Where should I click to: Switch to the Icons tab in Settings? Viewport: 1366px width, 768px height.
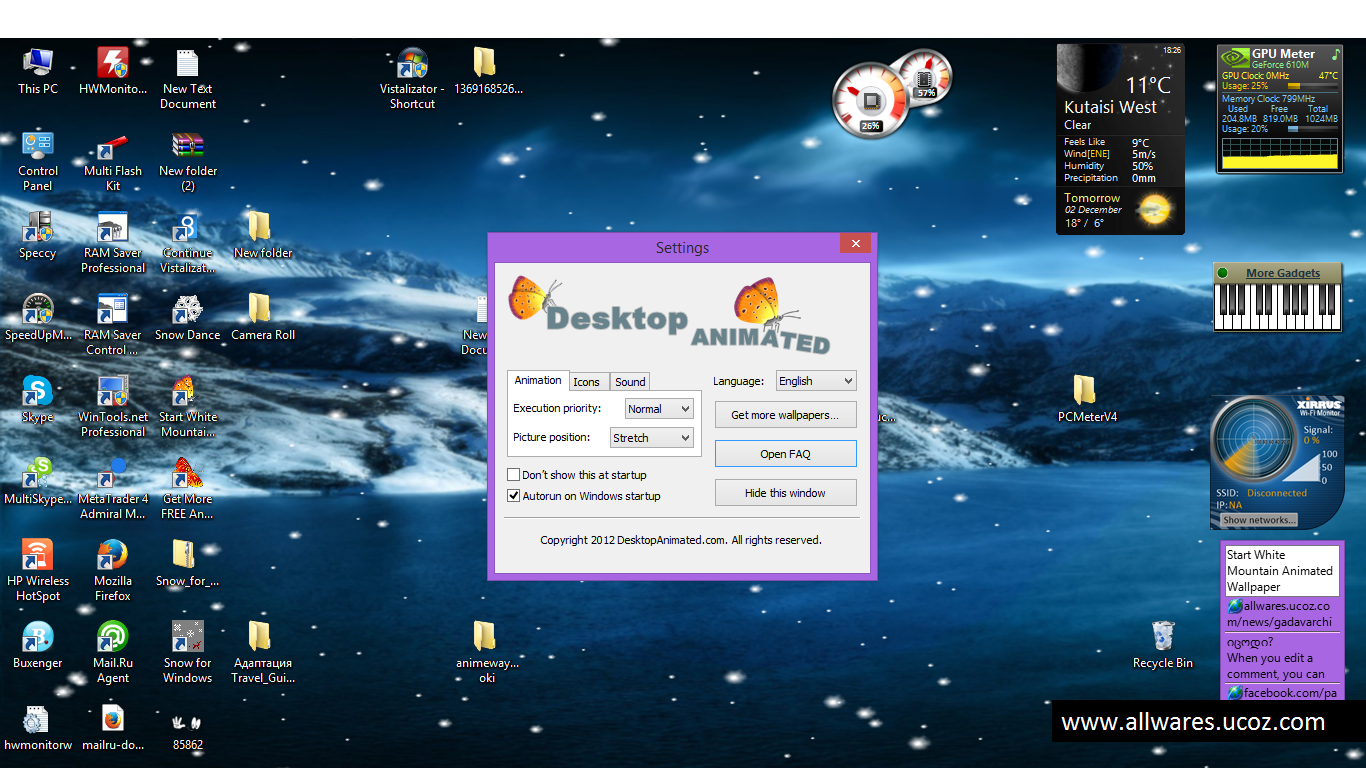[587, 382]
